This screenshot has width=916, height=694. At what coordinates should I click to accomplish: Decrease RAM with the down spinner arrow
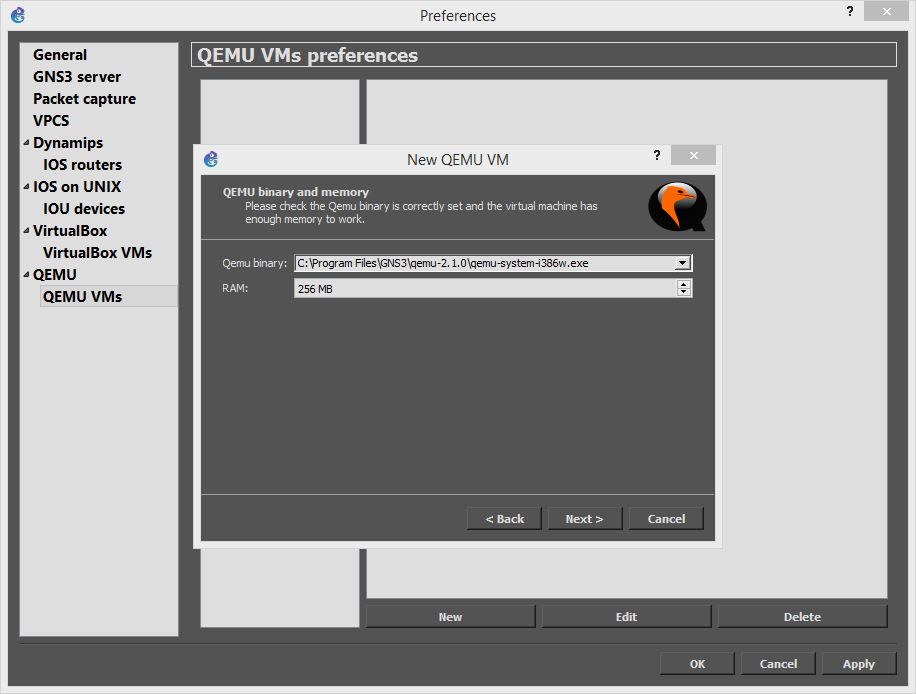[x=683, y=292]
